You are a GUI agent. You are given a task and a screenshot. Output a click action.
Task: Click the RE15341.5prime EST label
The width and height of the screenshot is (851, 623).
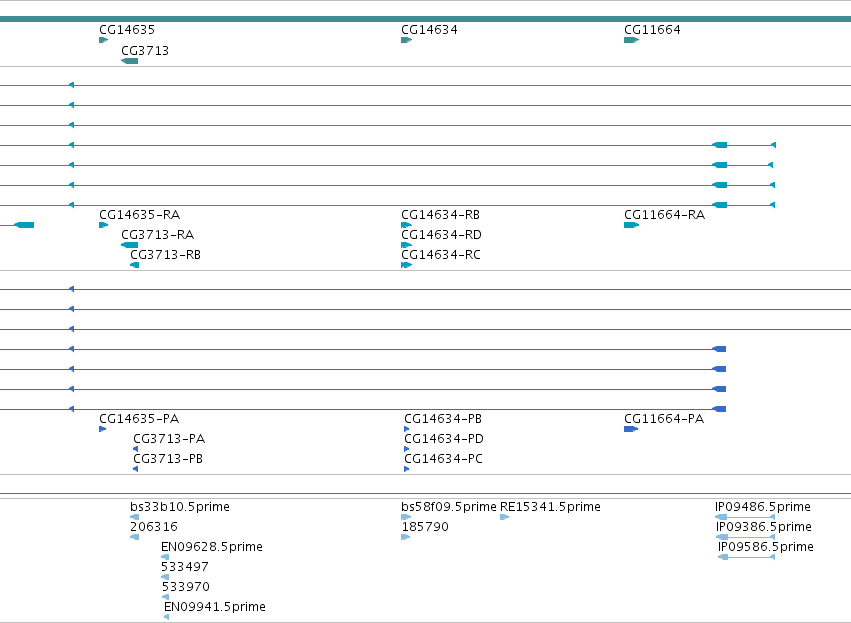tap(550, 507)
